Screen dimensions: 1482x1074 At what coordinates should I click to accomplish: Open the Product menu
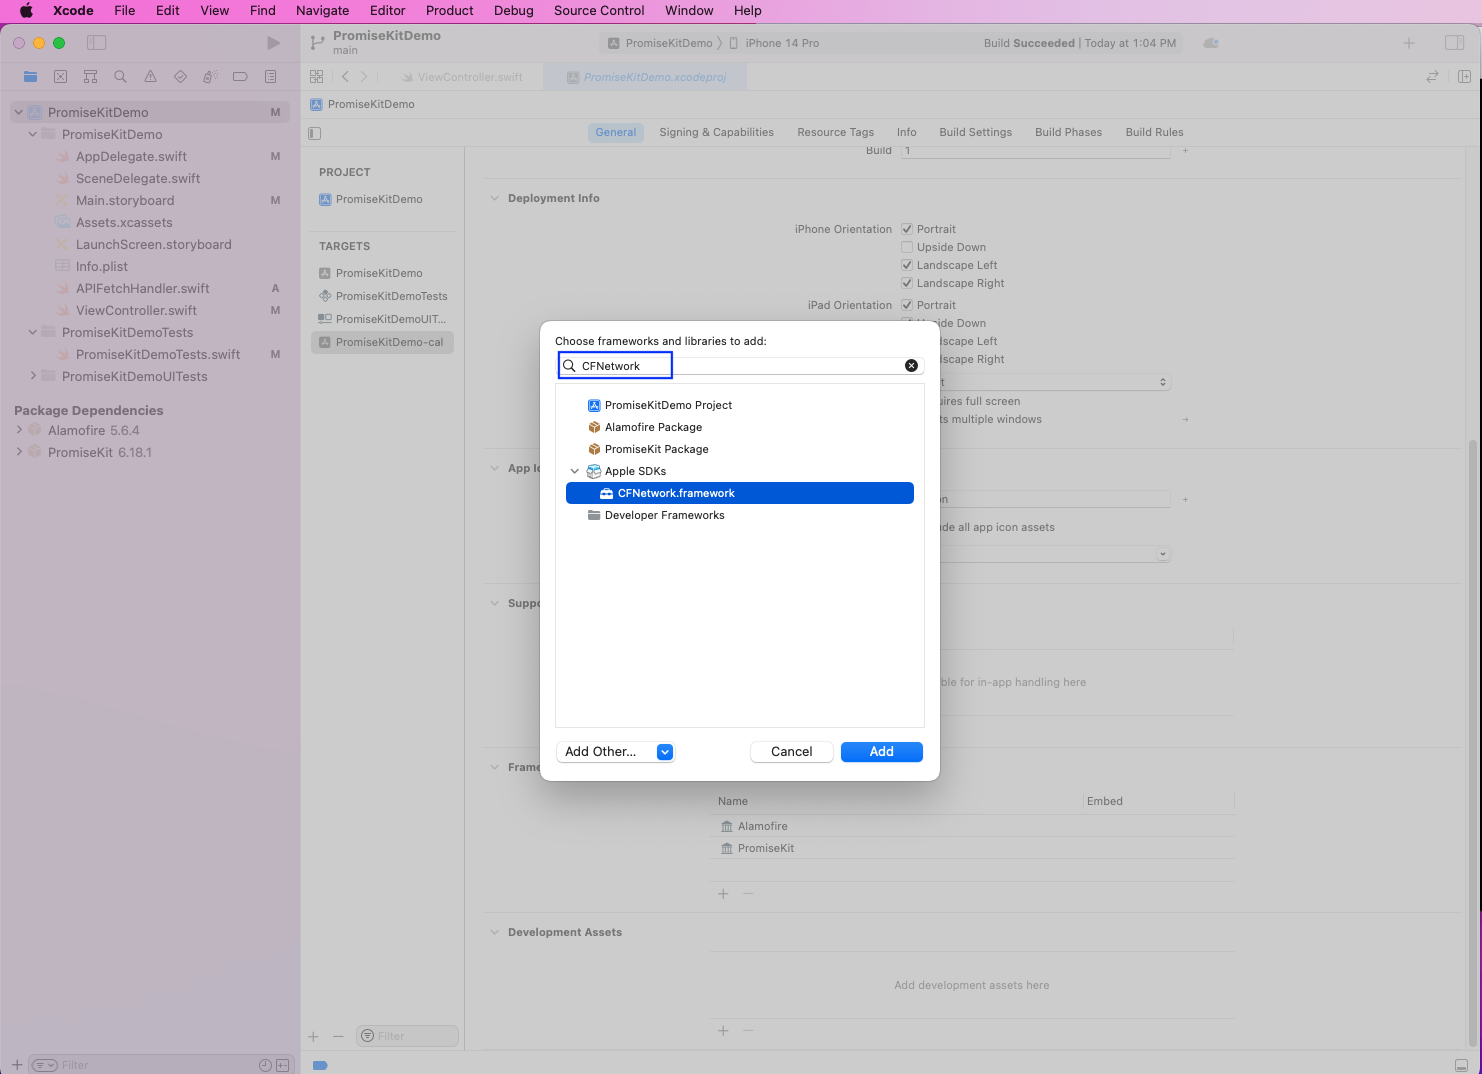coord(450,10)
